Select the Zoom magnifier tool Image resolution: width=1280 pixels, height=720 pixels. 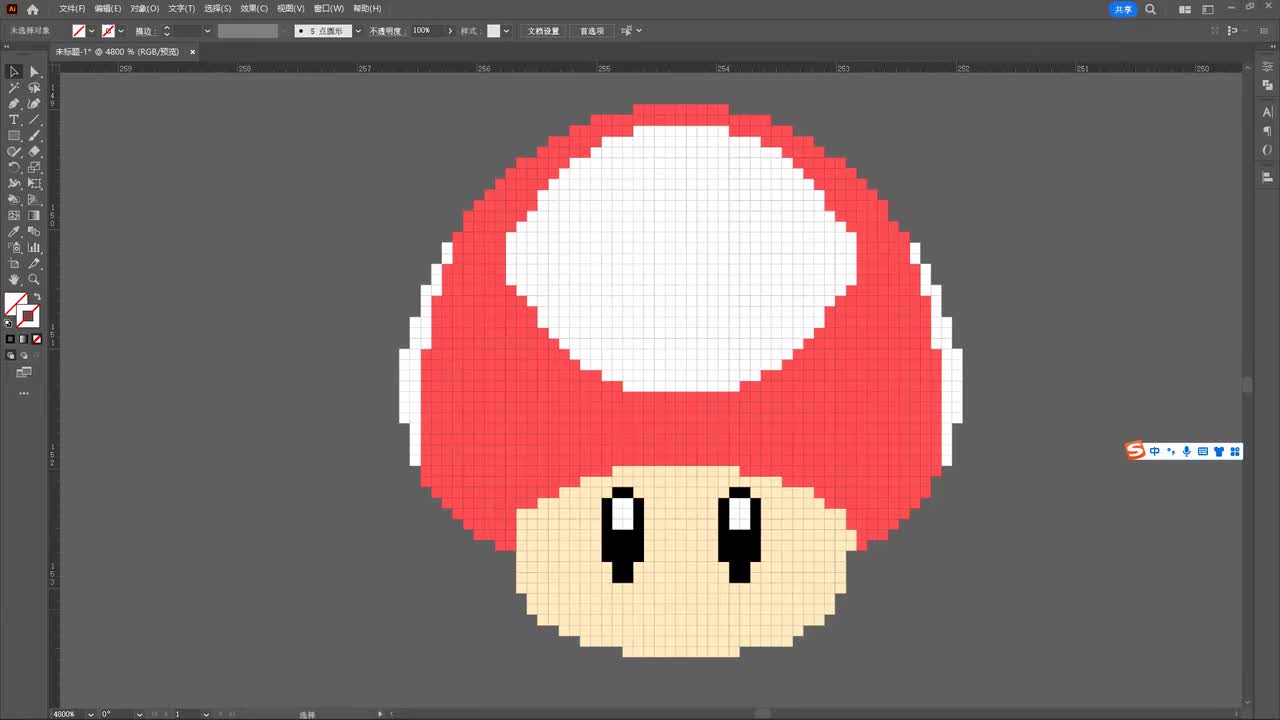pos(34,280)
